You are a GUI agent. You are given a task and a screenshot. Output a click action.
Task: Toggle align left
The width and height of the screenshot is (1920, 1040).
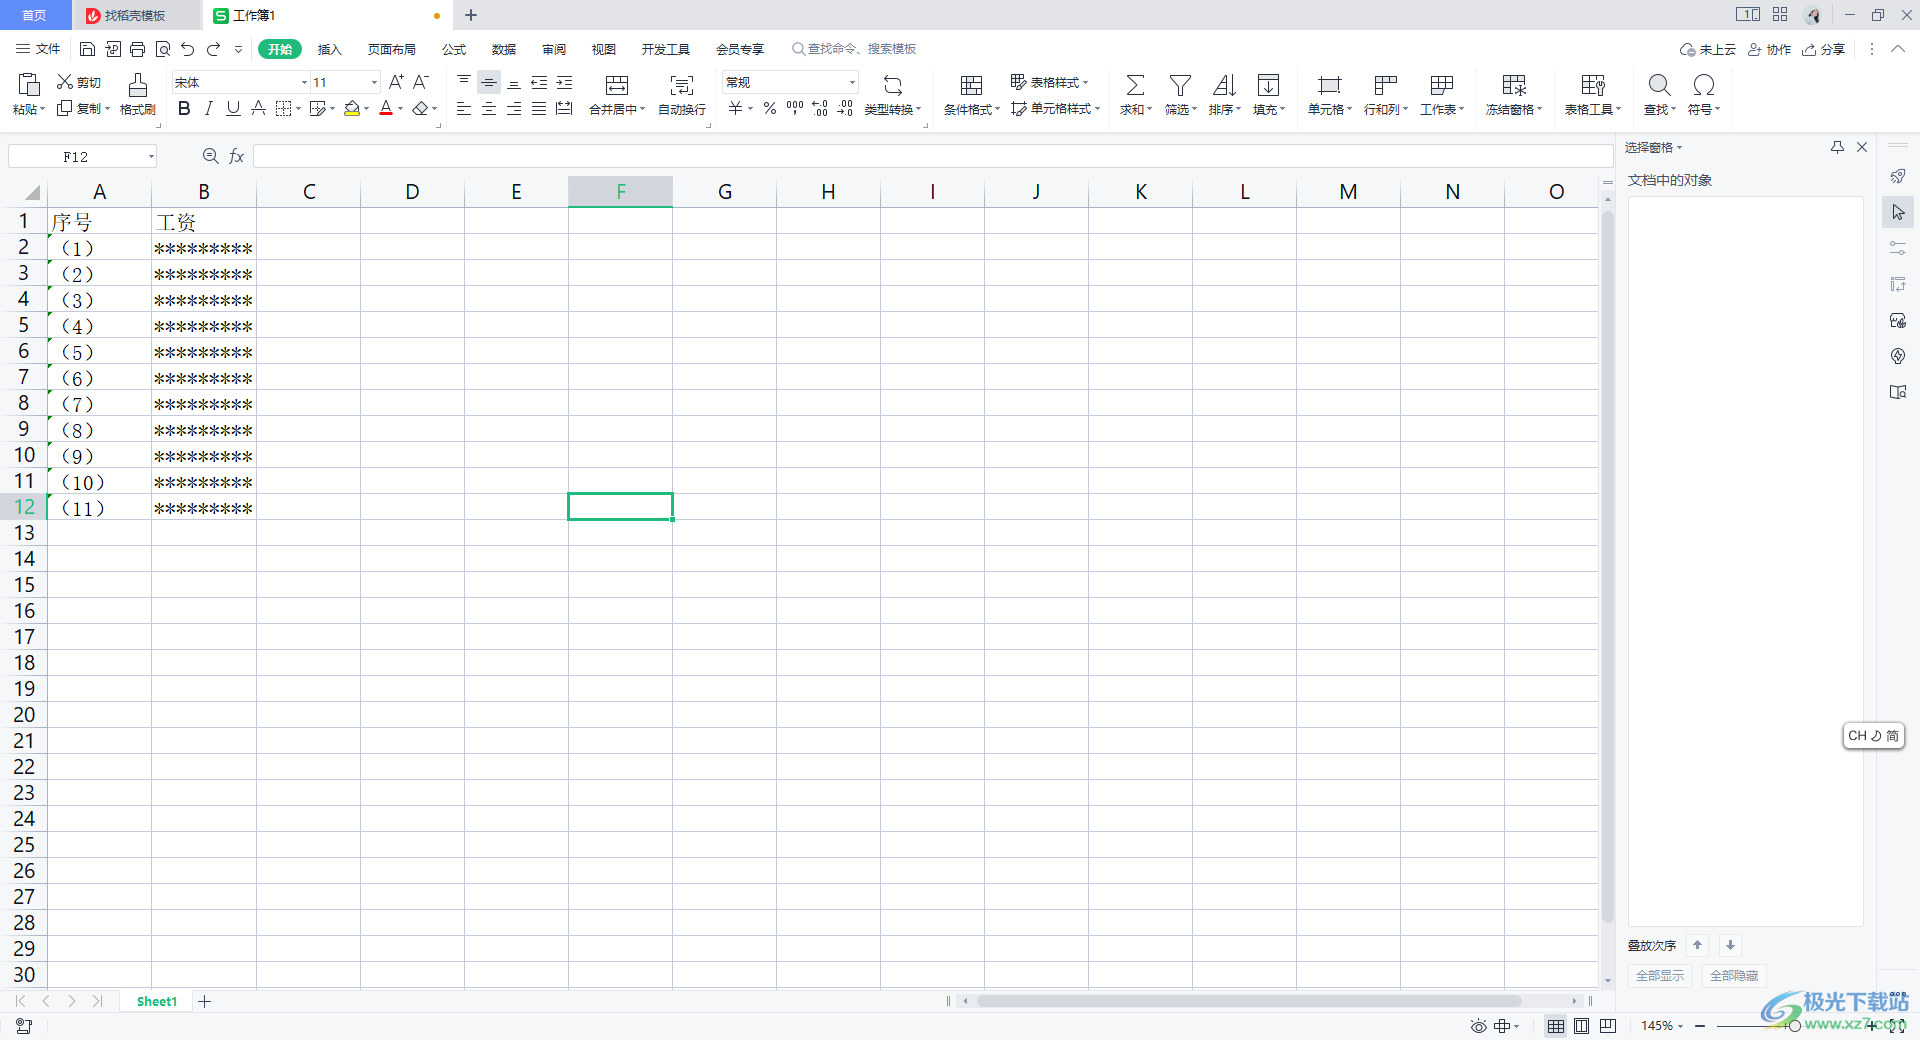464,108
